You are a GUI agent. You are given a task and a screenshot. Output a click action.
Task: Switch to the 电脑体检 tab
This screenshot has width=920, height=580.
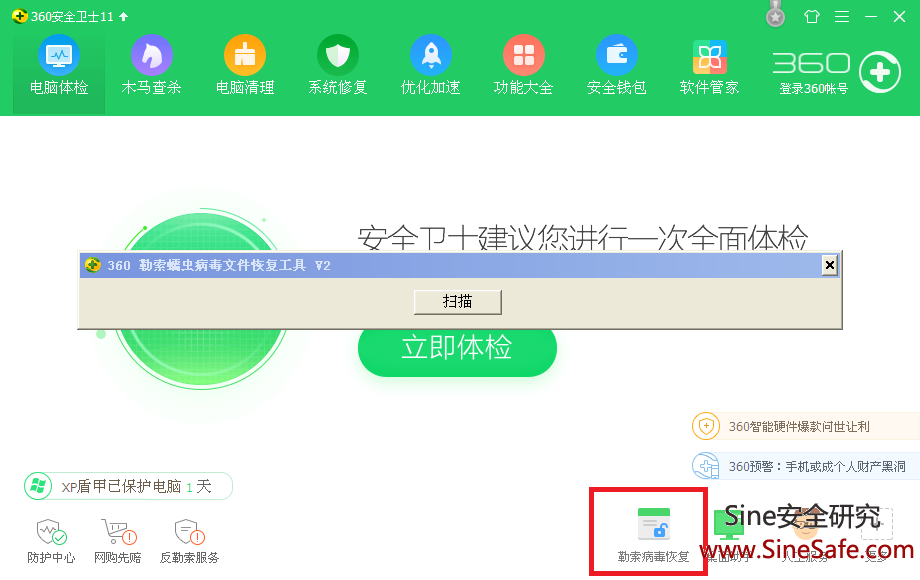(x=59, y=65)
